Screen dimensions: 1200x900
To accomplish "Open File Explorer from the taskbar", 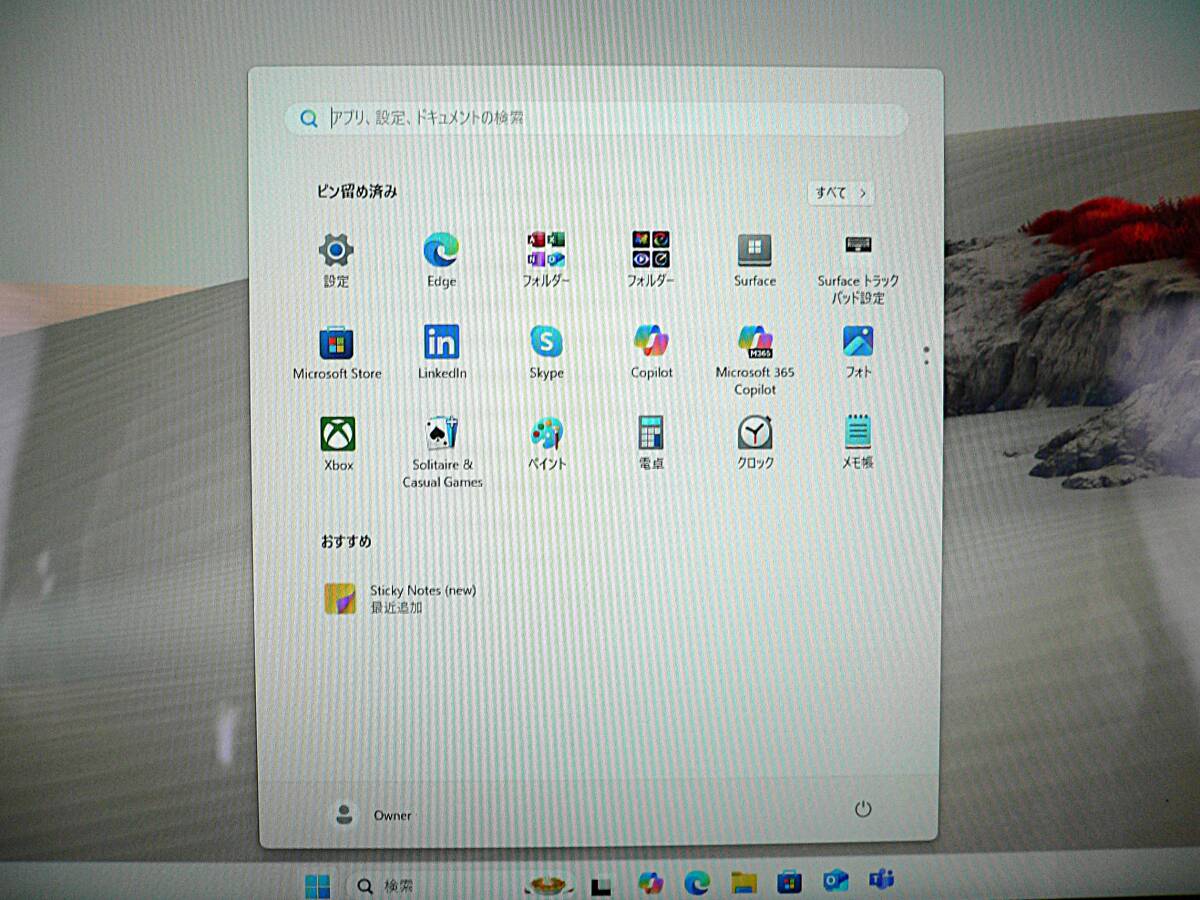I will click(743, 882).
